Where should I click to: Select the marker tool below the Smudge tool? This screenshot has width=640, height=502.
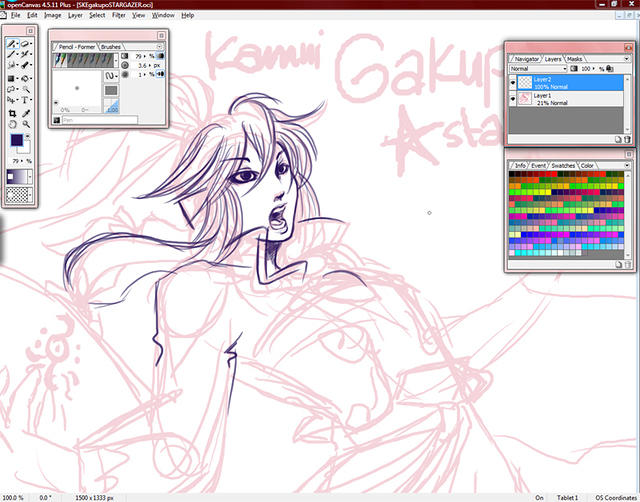(25, 65)
